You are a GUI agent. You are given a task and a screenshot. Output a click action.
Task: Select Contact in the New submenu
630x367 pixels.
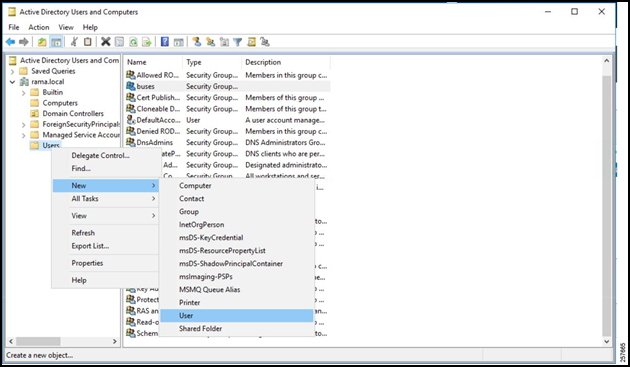[236, 199]
